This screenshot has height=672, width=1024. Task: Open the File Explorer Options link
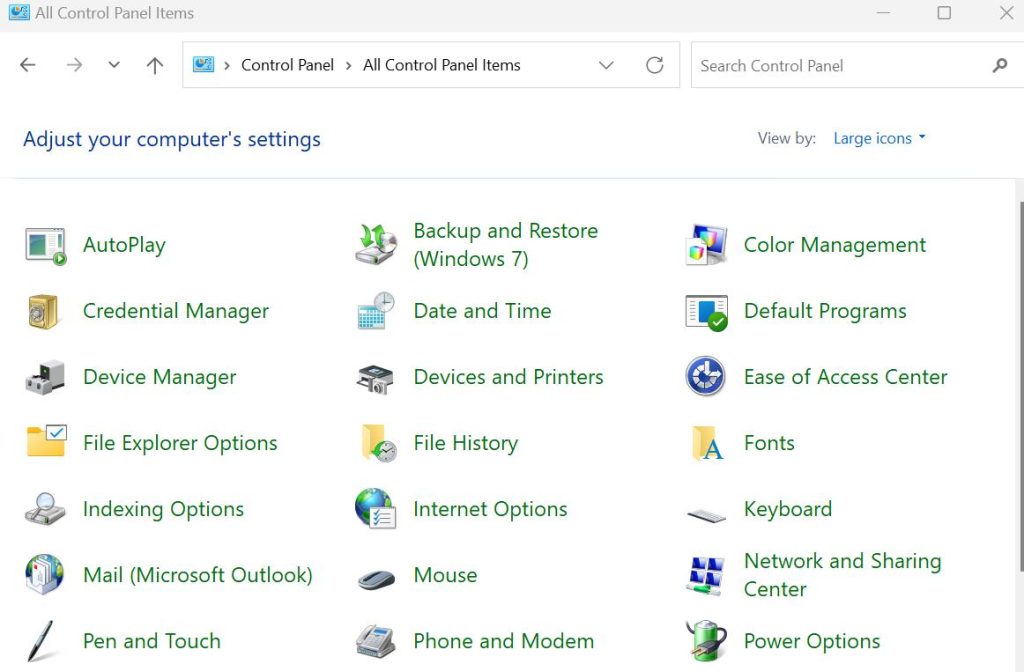click(180, 443)
